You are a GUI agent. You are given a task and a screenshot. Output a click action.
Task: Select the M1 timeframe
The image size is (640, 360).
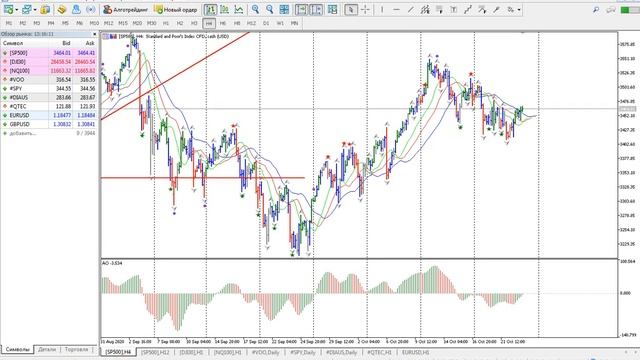9,23
